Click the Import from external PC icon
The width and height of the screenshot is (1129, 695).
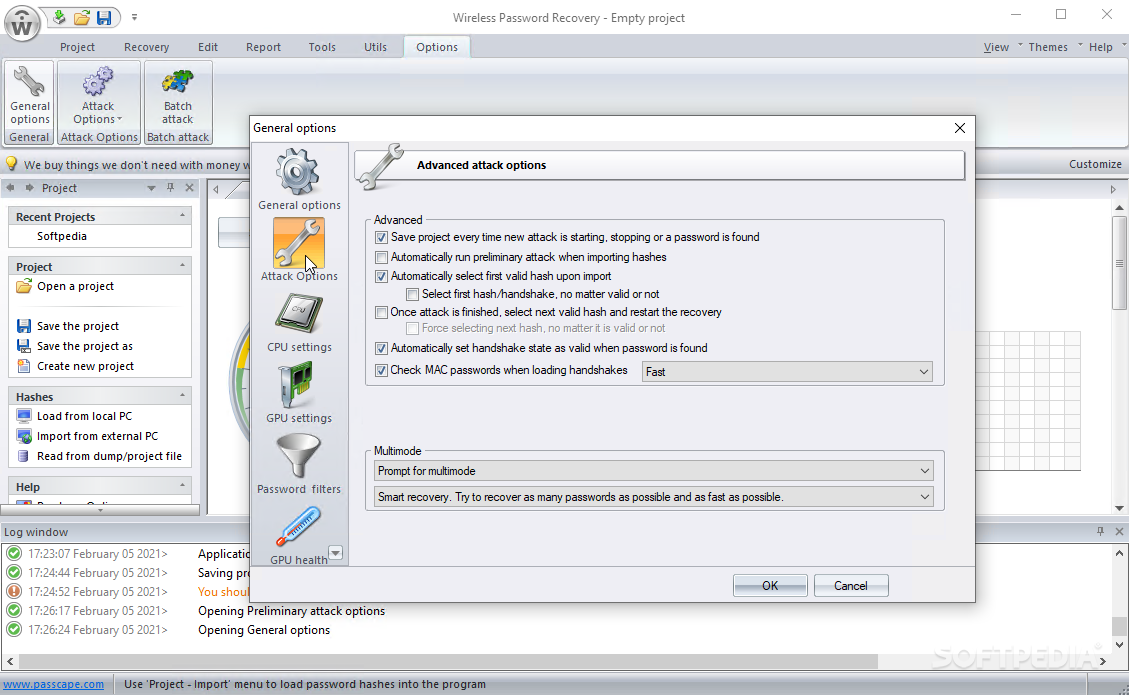click(x=24, y=436)
